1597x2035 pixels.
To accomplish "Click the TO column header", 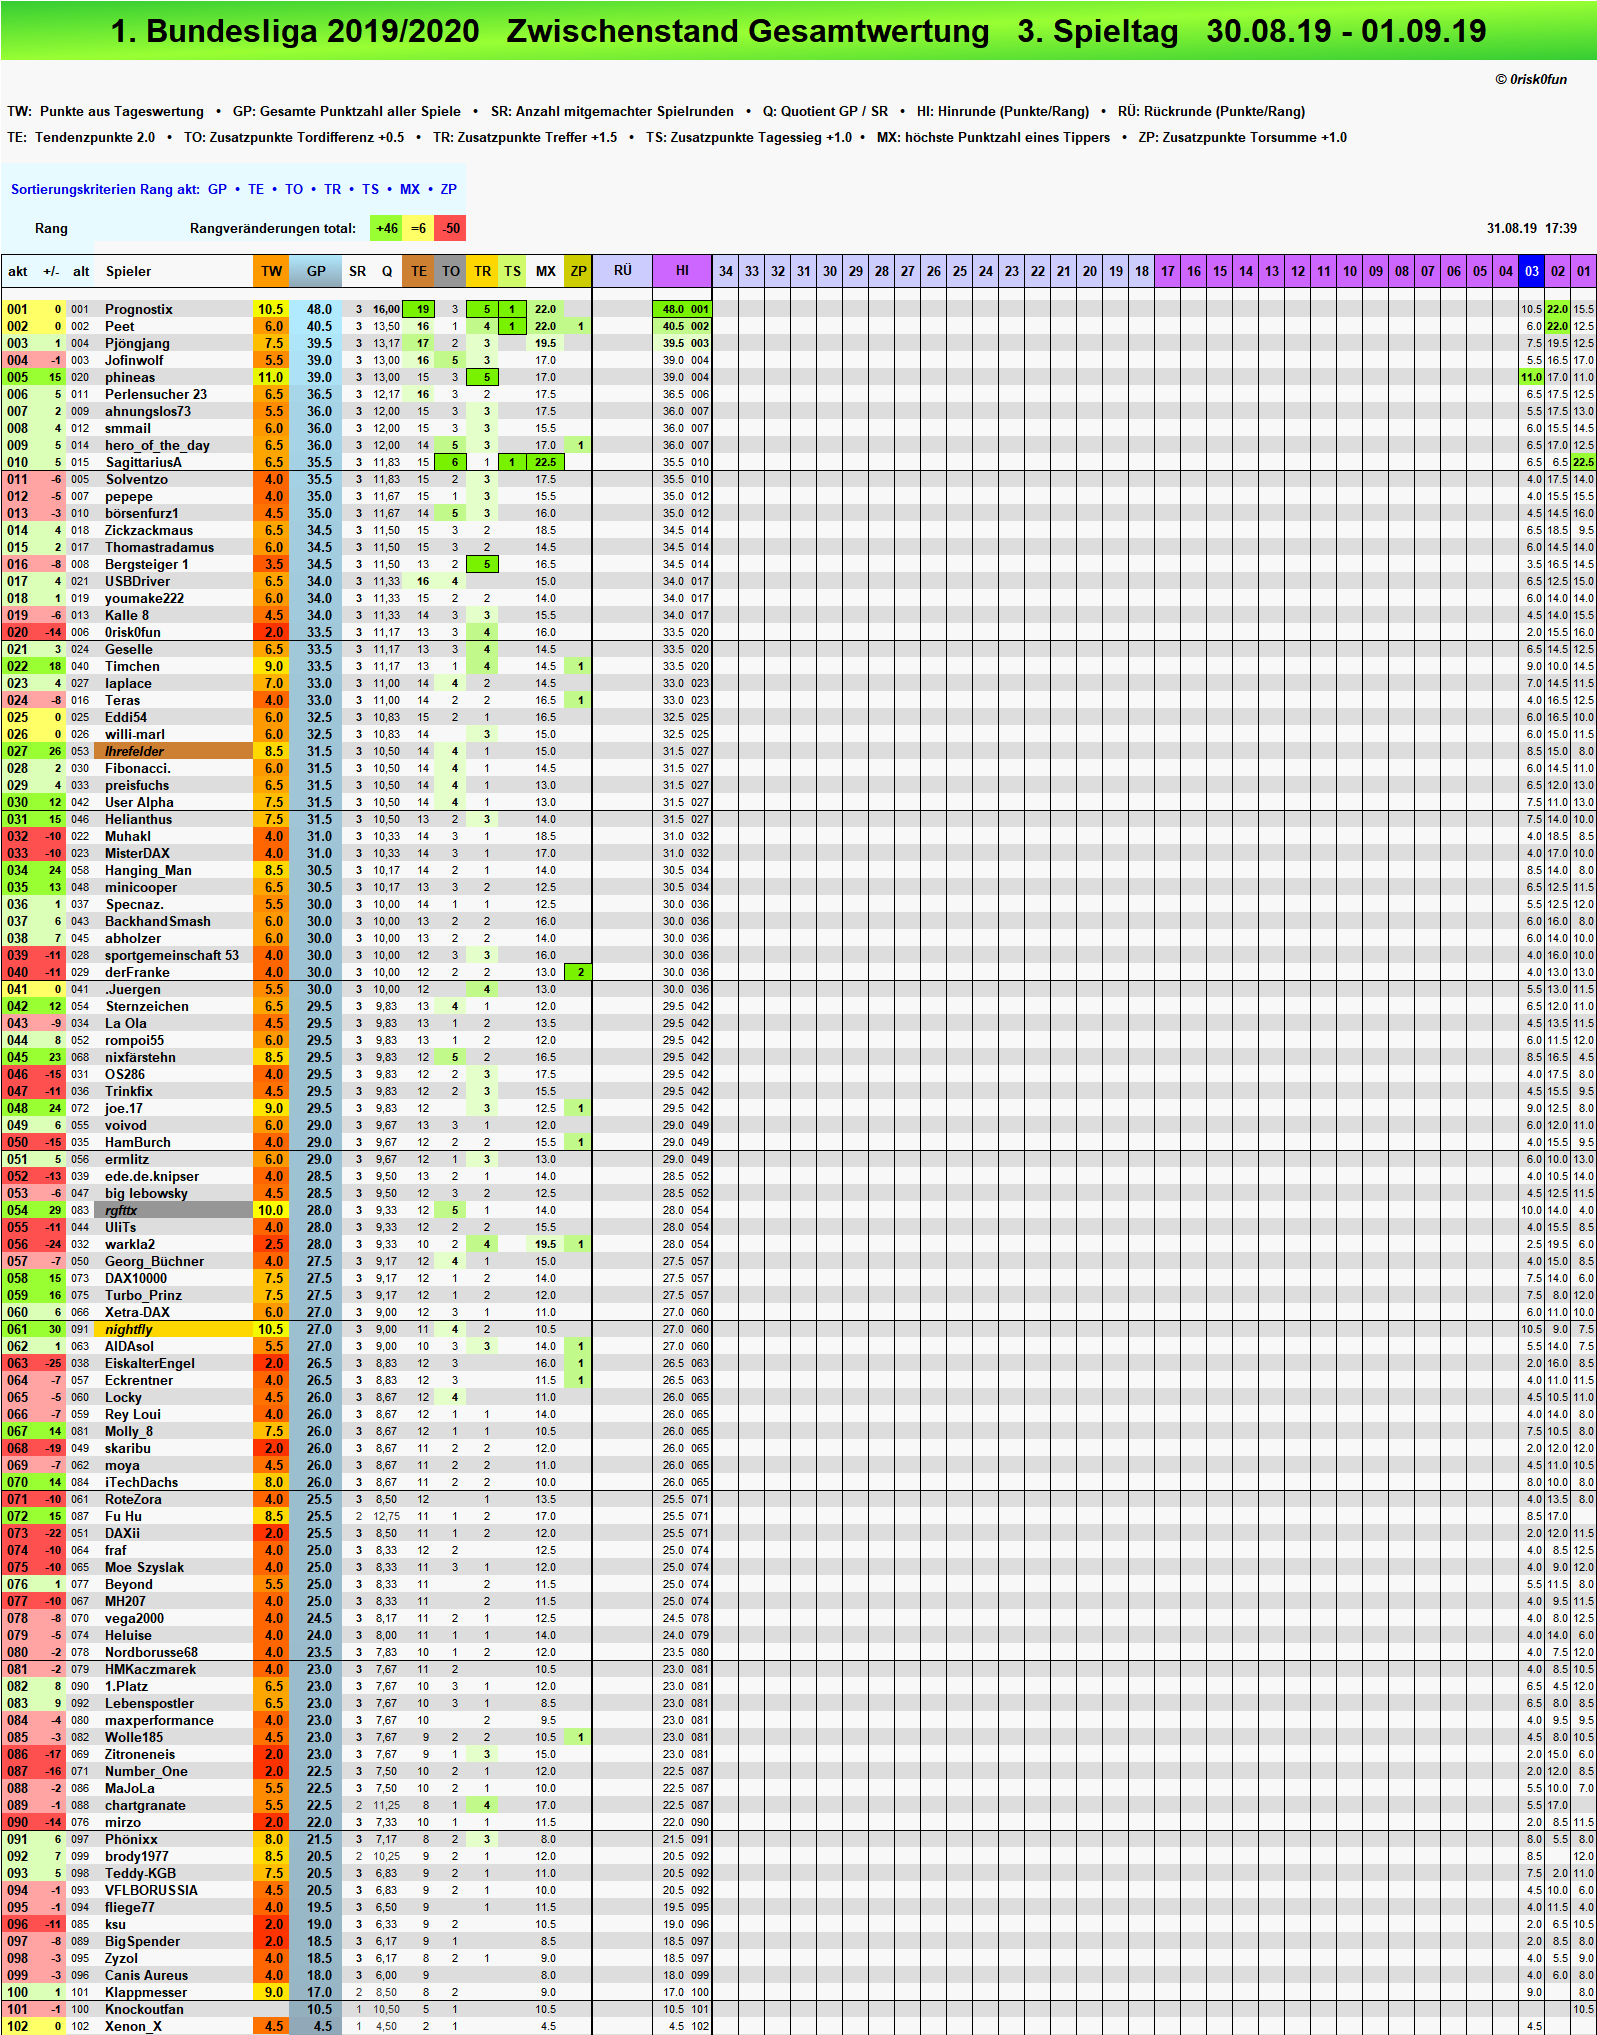I will click(451, 271).
